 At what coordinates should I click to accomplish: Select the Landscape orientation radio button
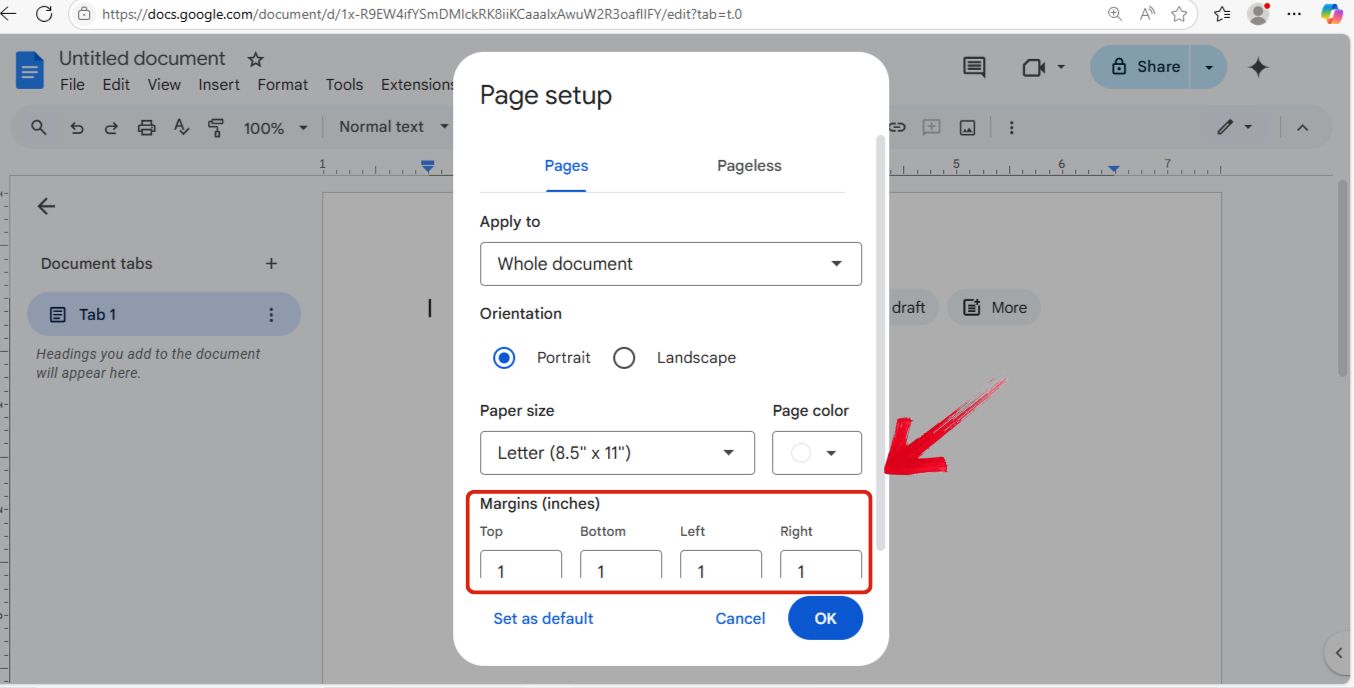624,357
